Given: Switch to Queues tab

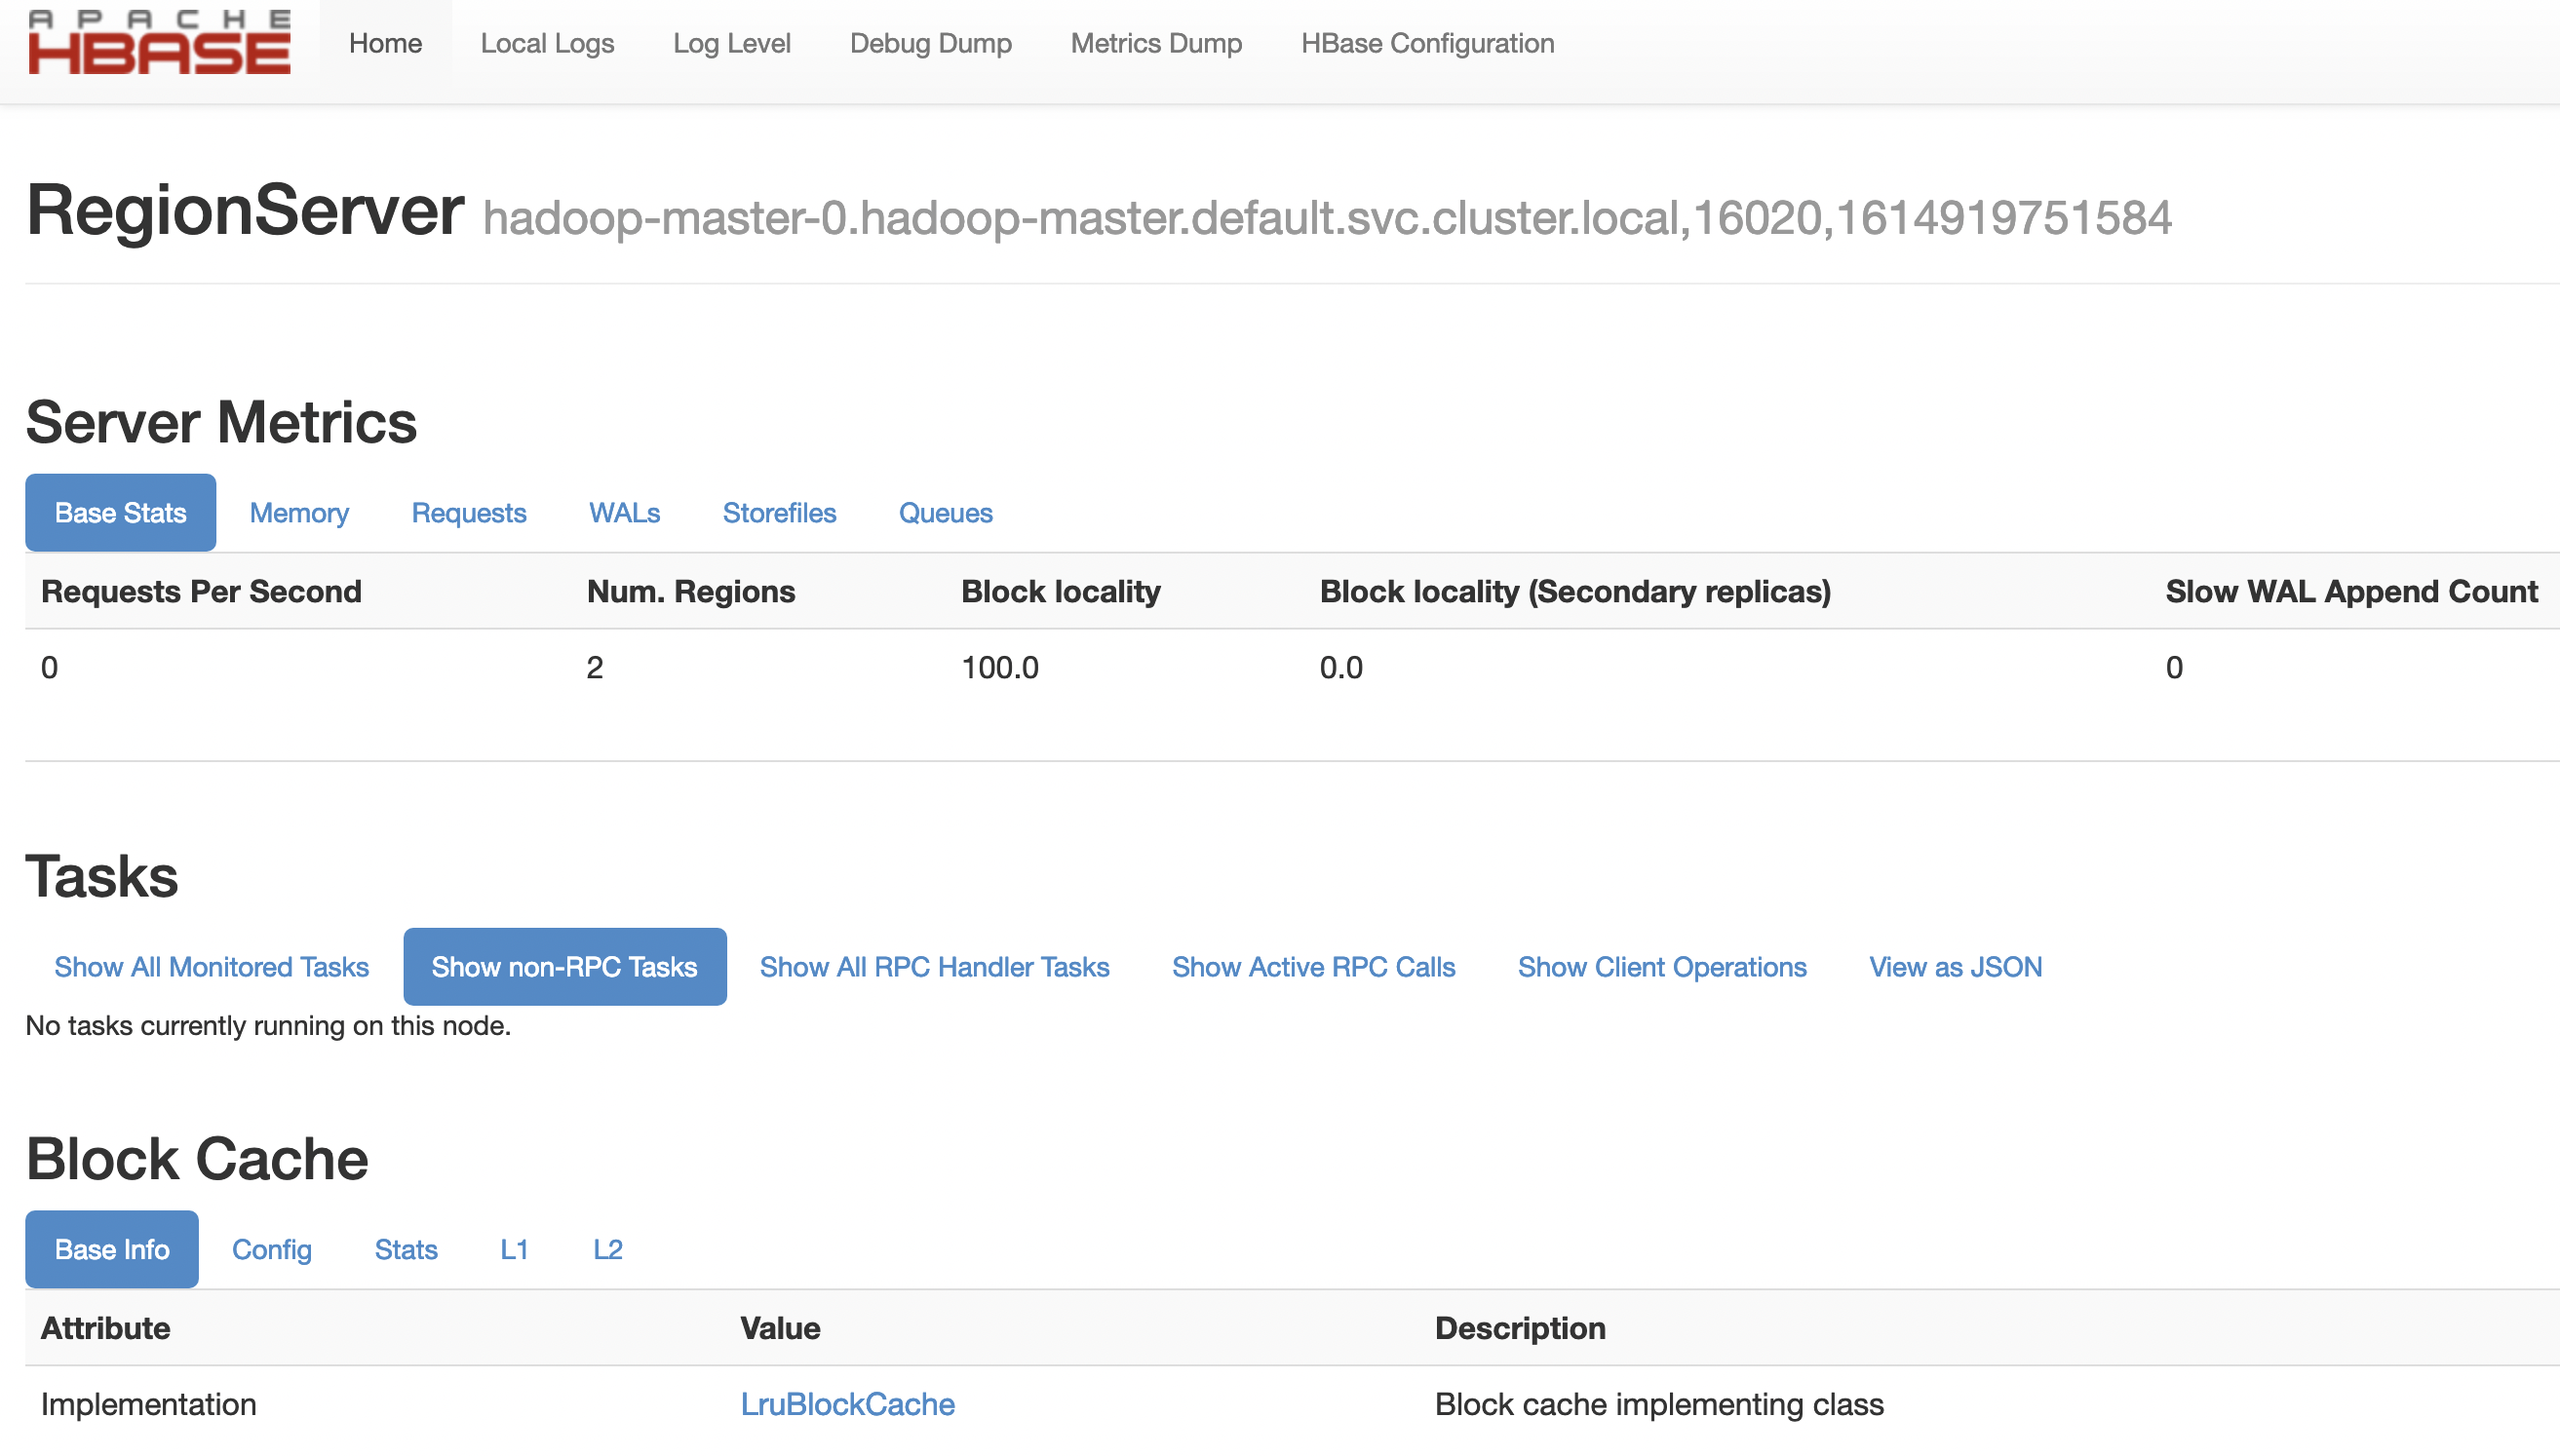Looking at the screenshot, I should pyautogui.click(x=945, y=513).
